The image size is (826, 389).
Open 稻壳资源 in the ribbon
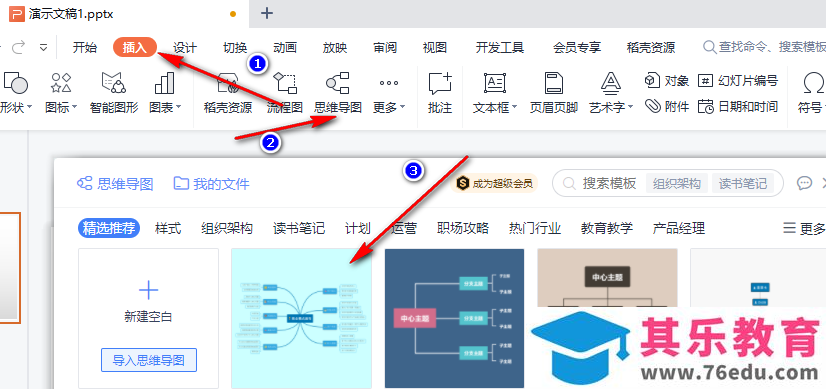click(228, 93)
